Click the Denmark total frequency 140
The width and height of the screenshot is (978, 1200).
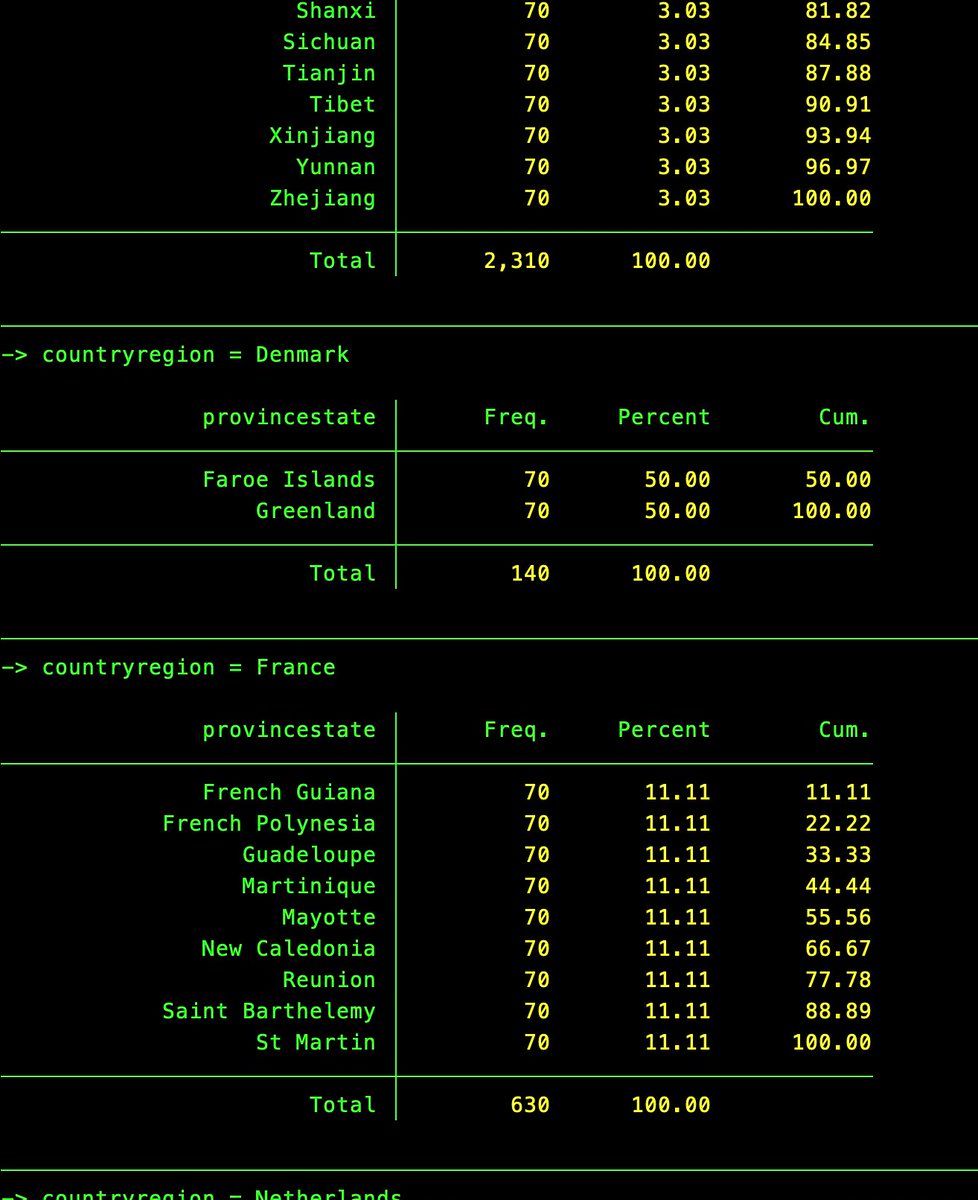tap(530, 574)
